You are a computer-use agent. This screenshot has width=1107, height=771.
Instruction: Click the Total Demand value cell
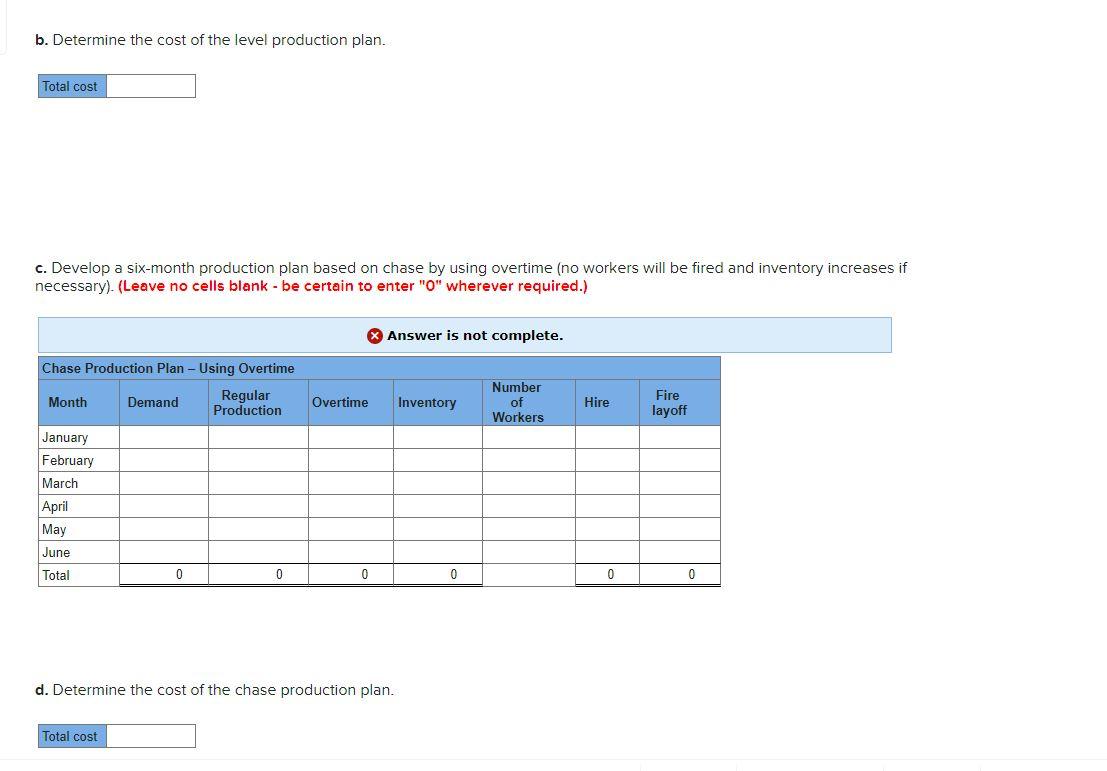point(164,575)
